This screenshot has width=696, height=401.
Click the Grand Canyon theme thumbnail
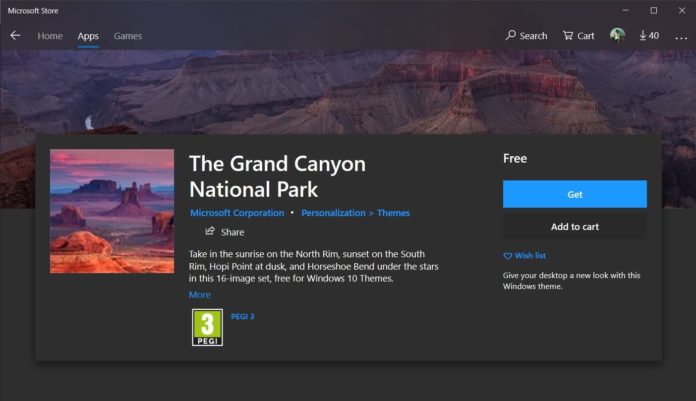[x=111, y=211]
